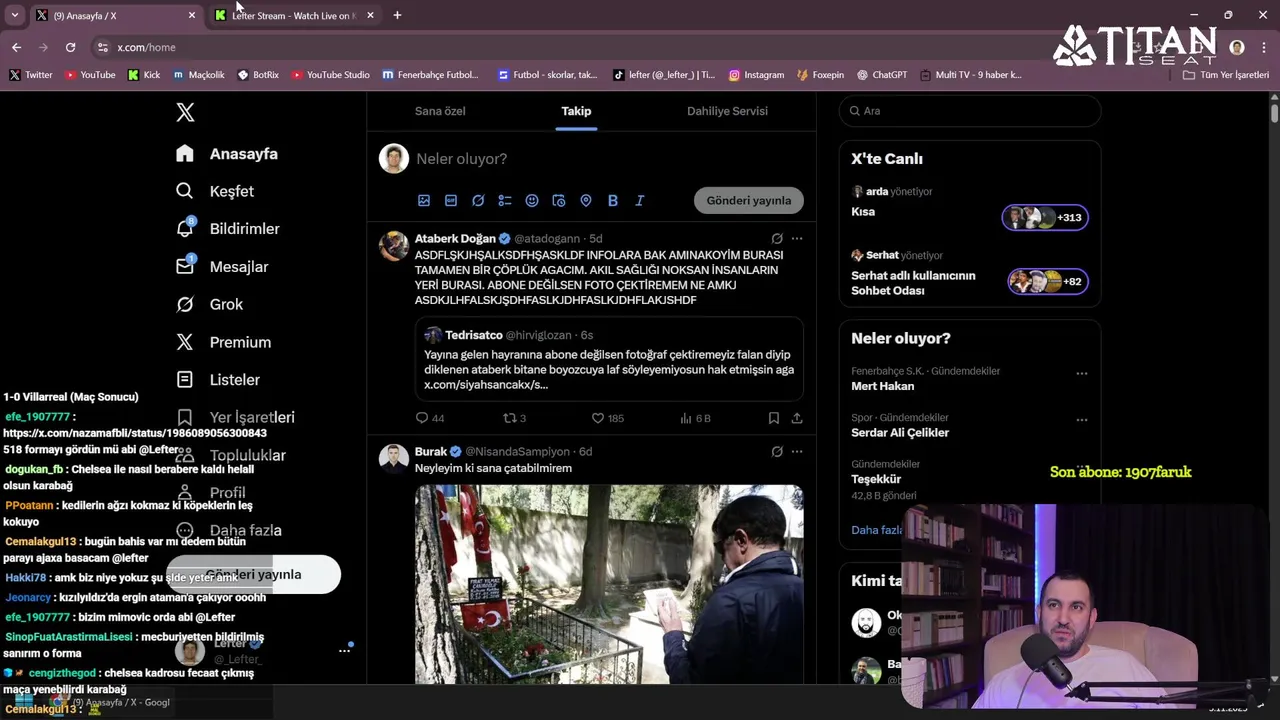The height and width of the screenshot is (720, 1280).
Task: Click the Grok icon
Action: click(x=185, y=304)
